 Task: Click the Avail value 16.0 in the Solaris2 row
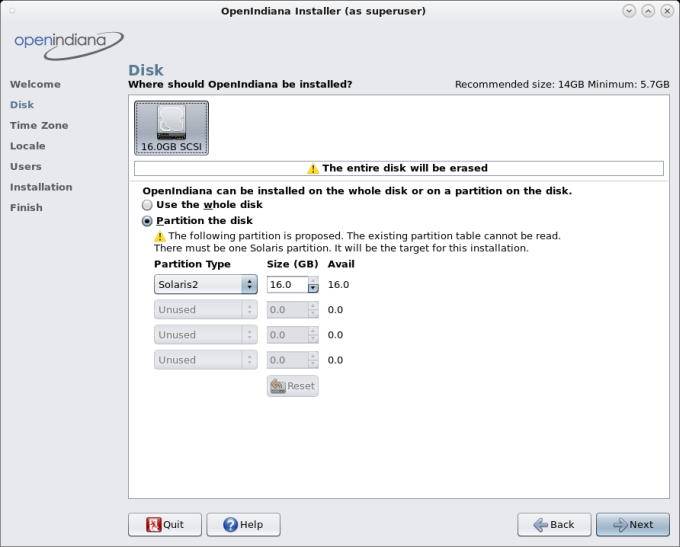pyautogui.click(x=338, y=285)
